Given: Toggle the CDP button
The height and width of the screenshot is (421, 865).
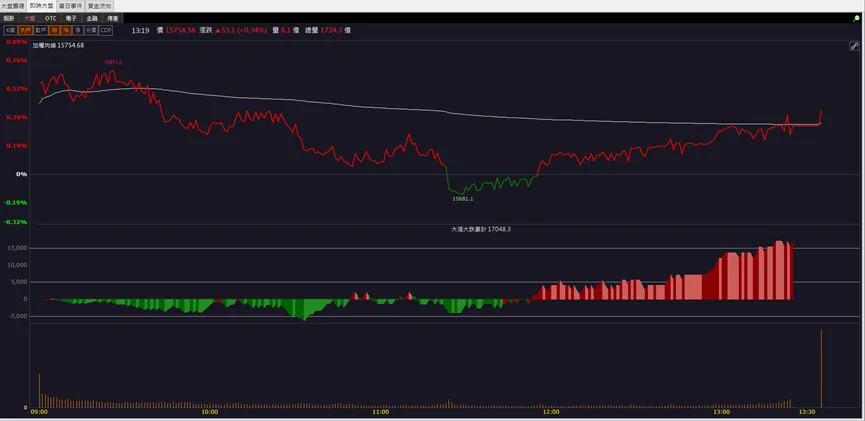Looking at the screenshot, I should click(106, 30).
